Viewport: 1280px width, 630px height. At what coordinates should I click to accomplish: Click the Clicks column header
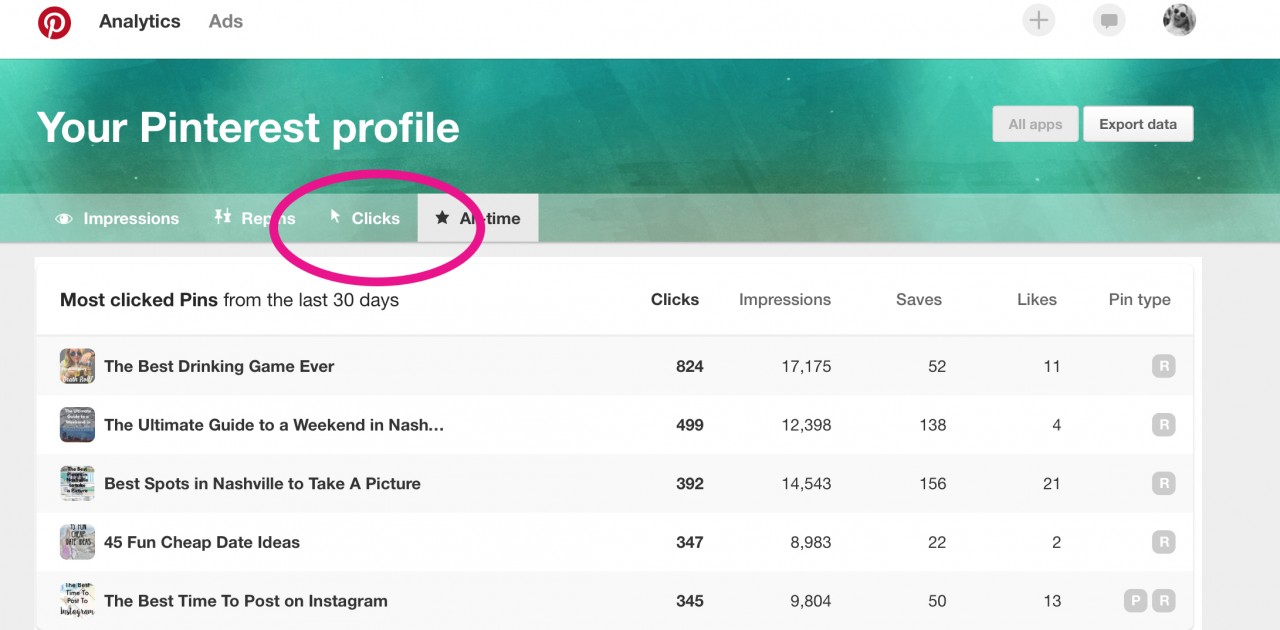pyautogui.click(x=675, y=299)
